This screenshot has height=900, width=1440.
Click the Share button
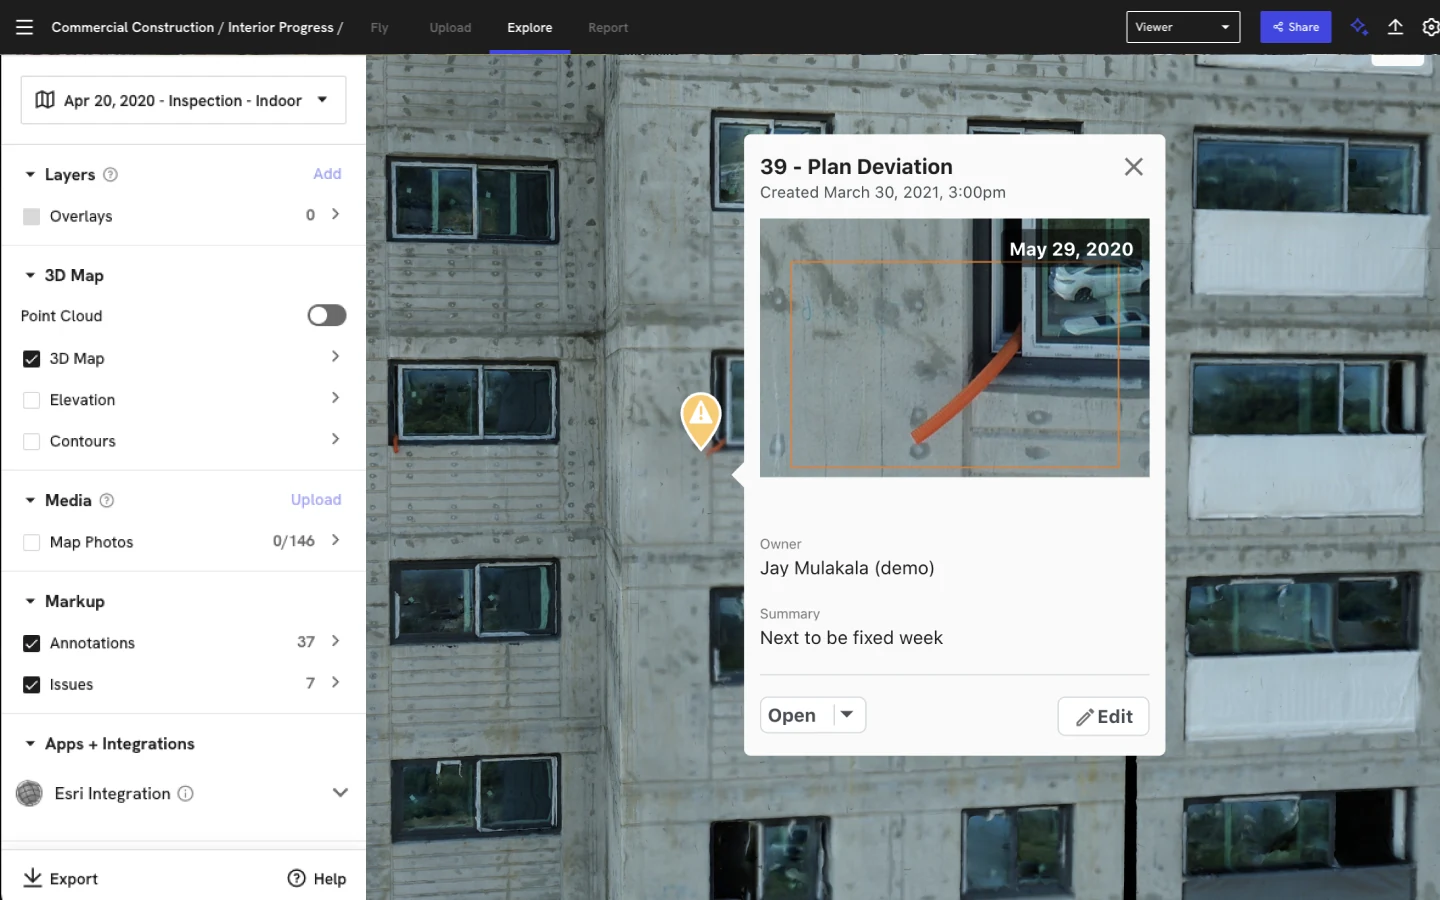tap(1295, 27)
